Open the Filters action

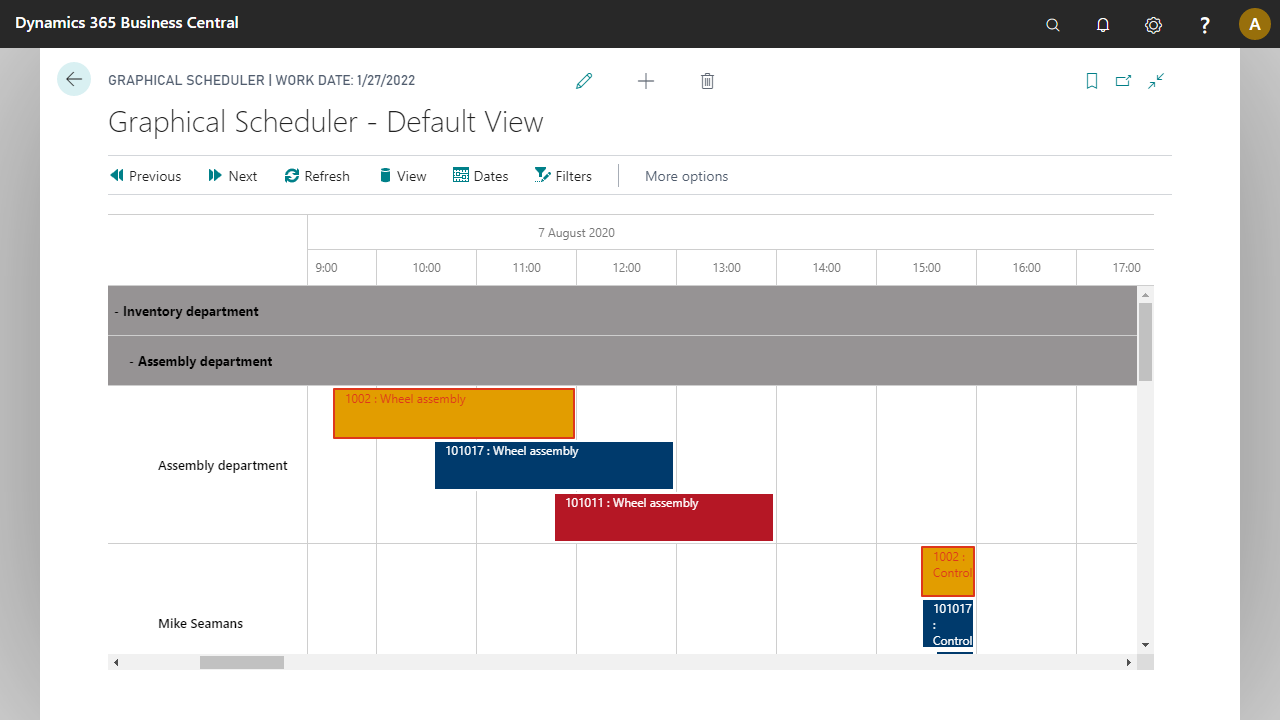pyautogui.click(x=563, y=176)
